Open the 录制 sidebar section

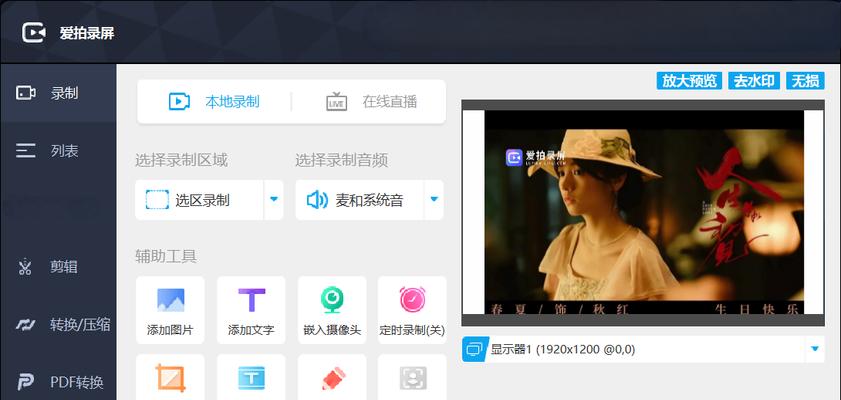coord(58,93)
